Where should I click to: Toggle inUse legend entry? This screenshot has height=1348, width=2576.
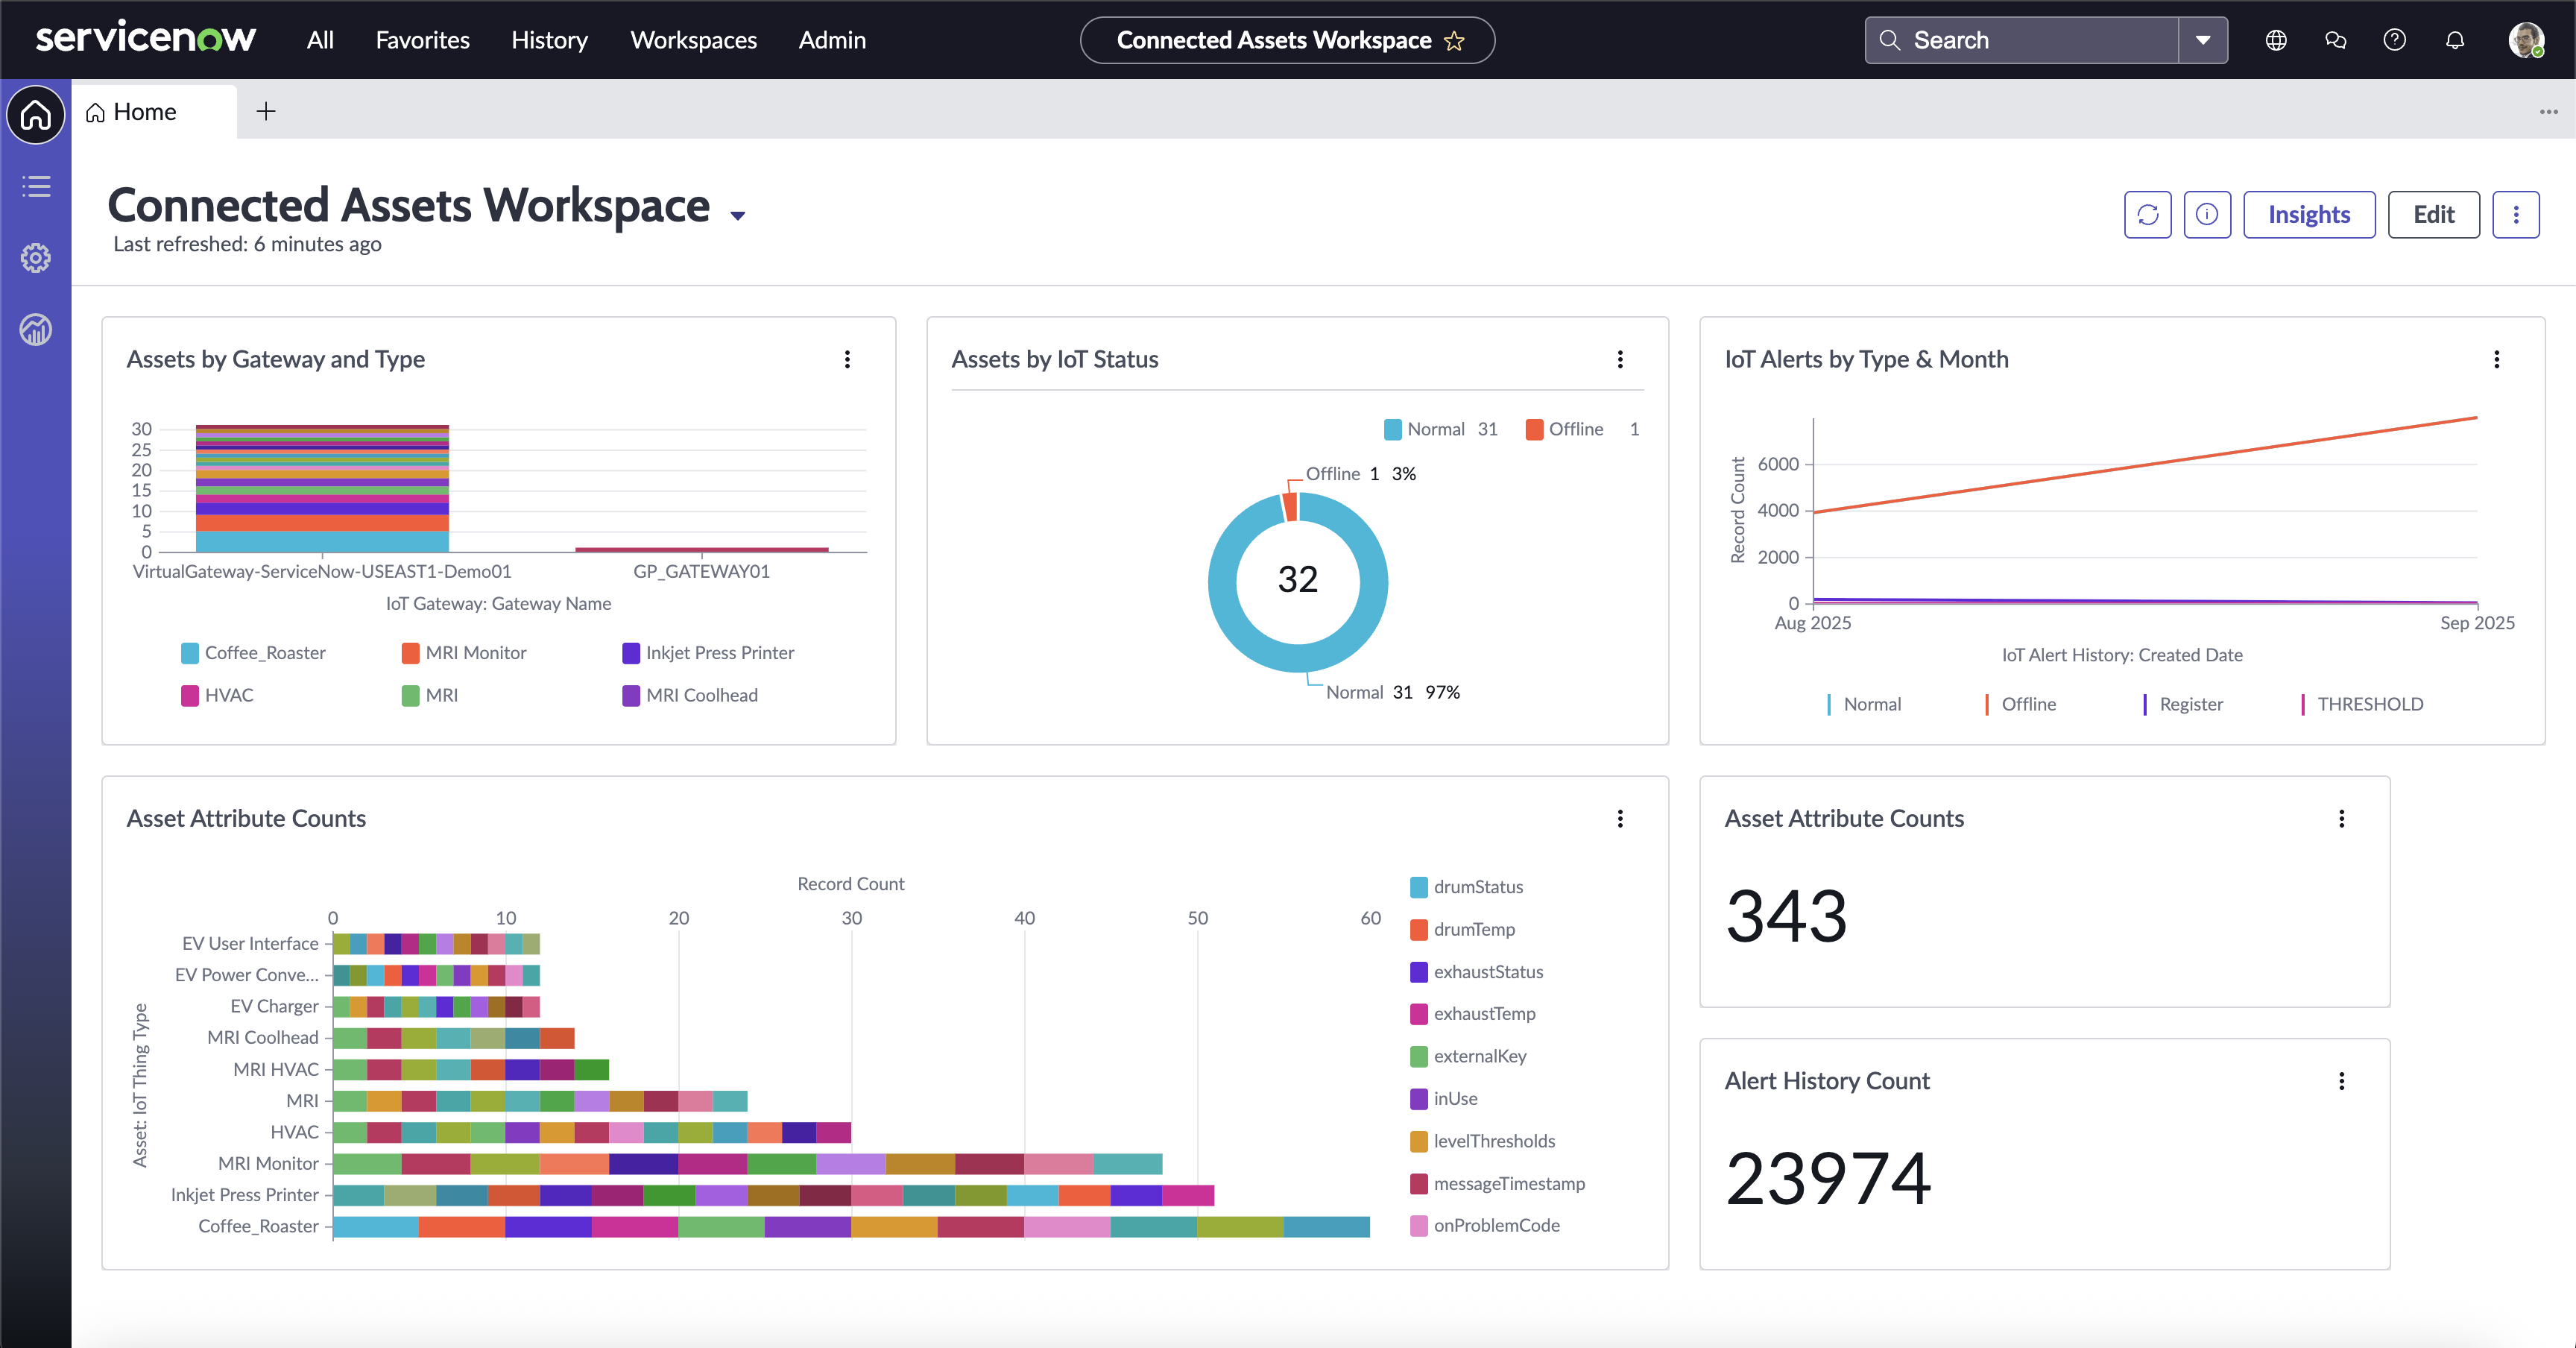pyautogui.click(x=1443, y=1098)
